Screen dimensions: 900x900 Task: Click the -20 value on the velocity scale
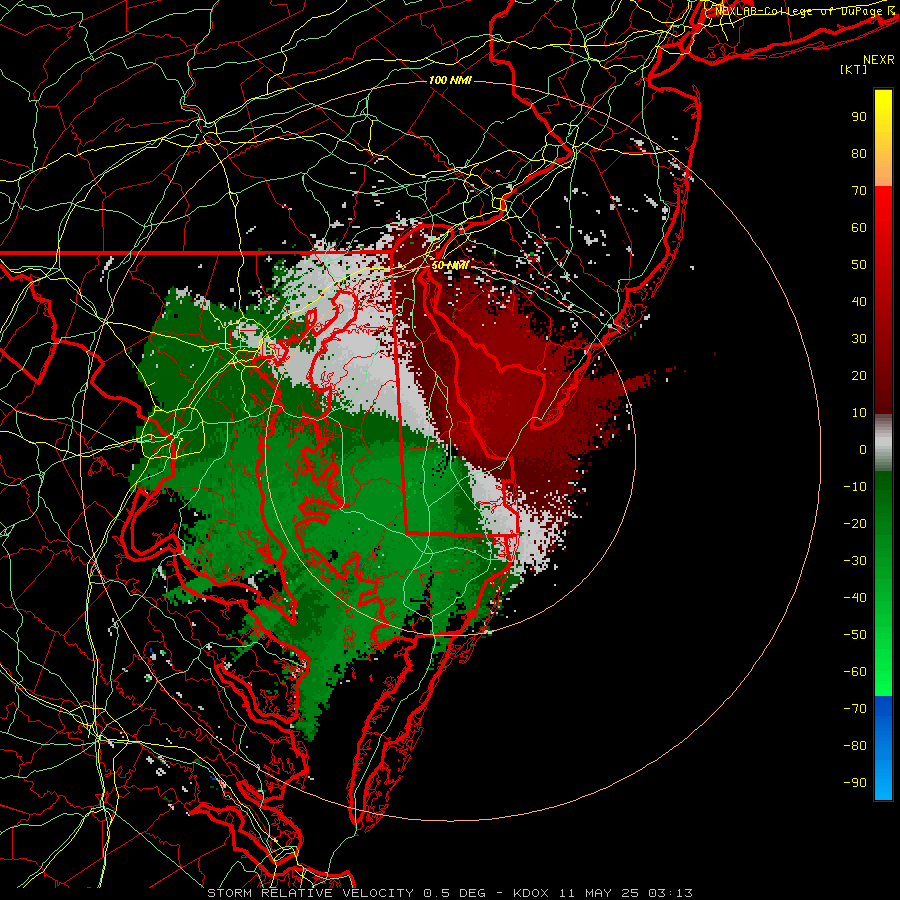coord(855,524)
